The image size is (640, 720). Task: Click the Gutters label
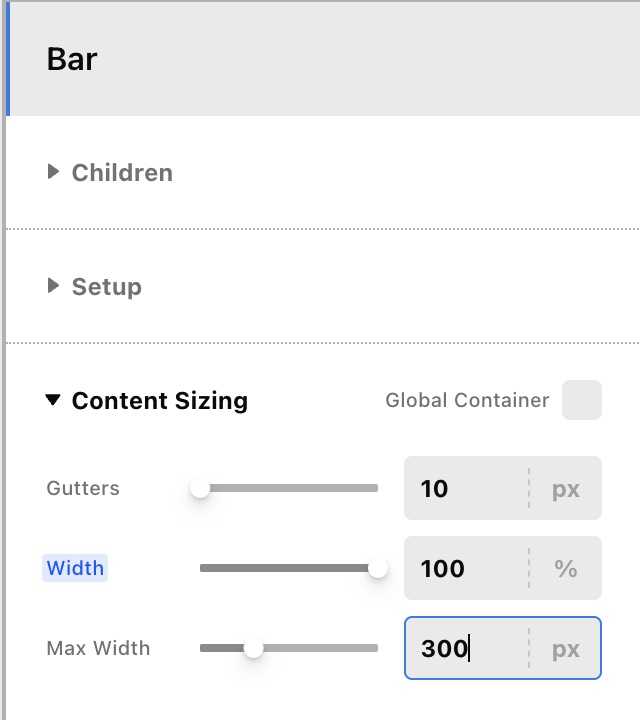(x=83, y=488)
